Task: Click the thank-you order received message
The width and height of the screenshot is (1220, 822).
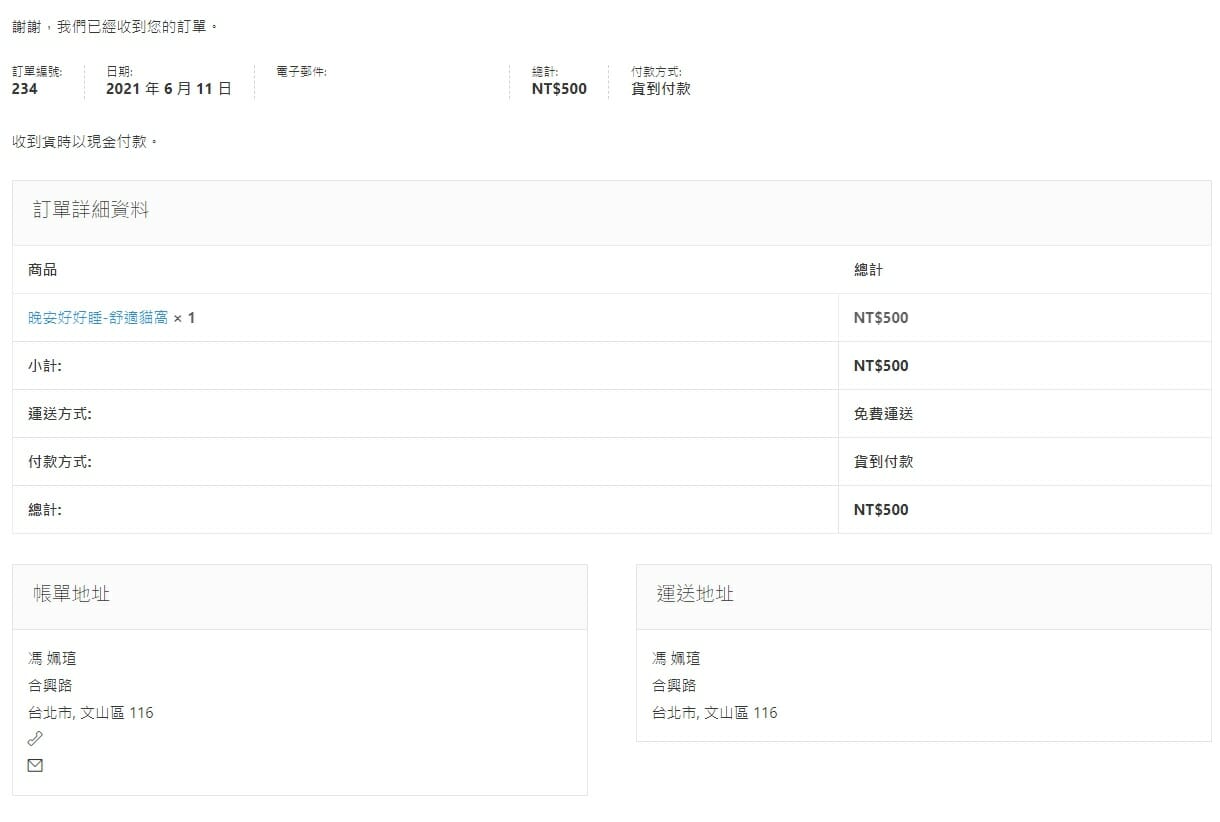Action: [115, 27]
